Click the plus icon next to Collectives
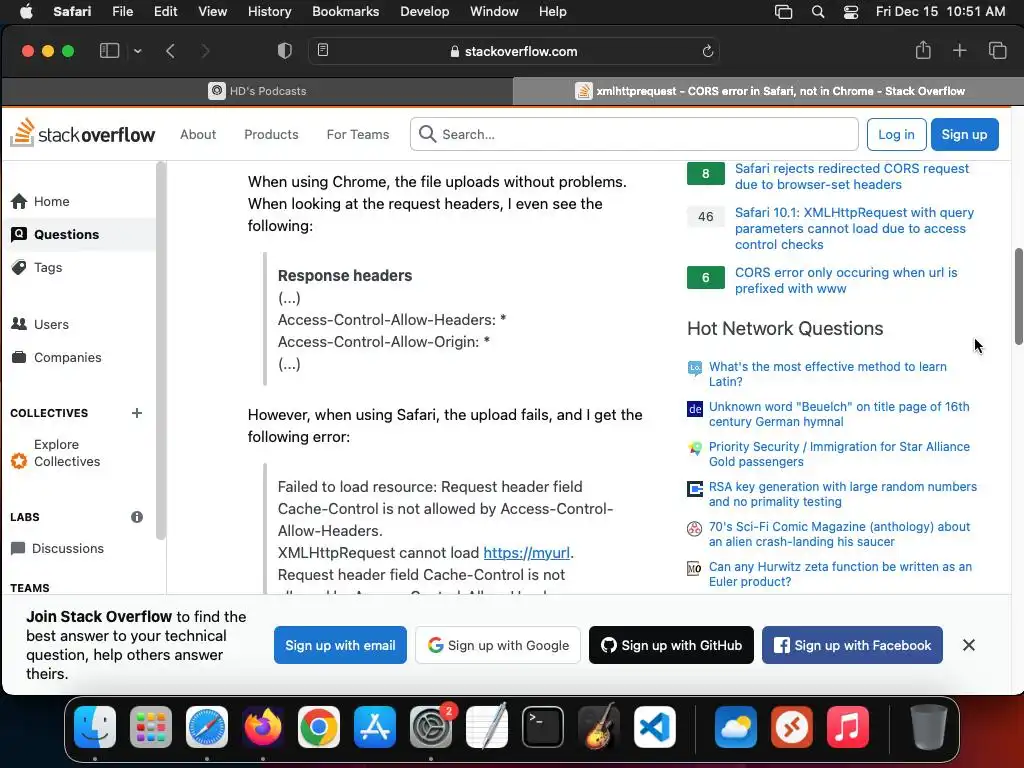The width and height of the screenshot is (1024, 768). click(136, 413)
